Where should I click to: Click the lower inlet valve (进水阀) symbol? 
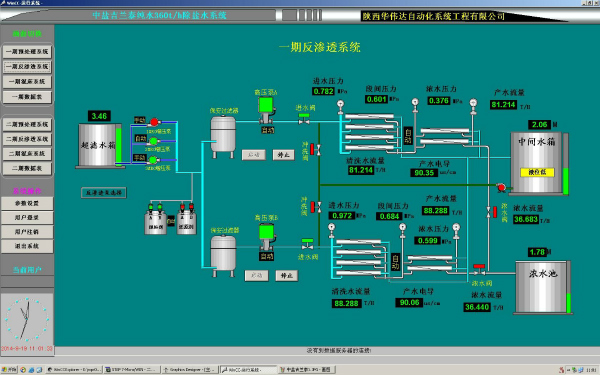307,244
